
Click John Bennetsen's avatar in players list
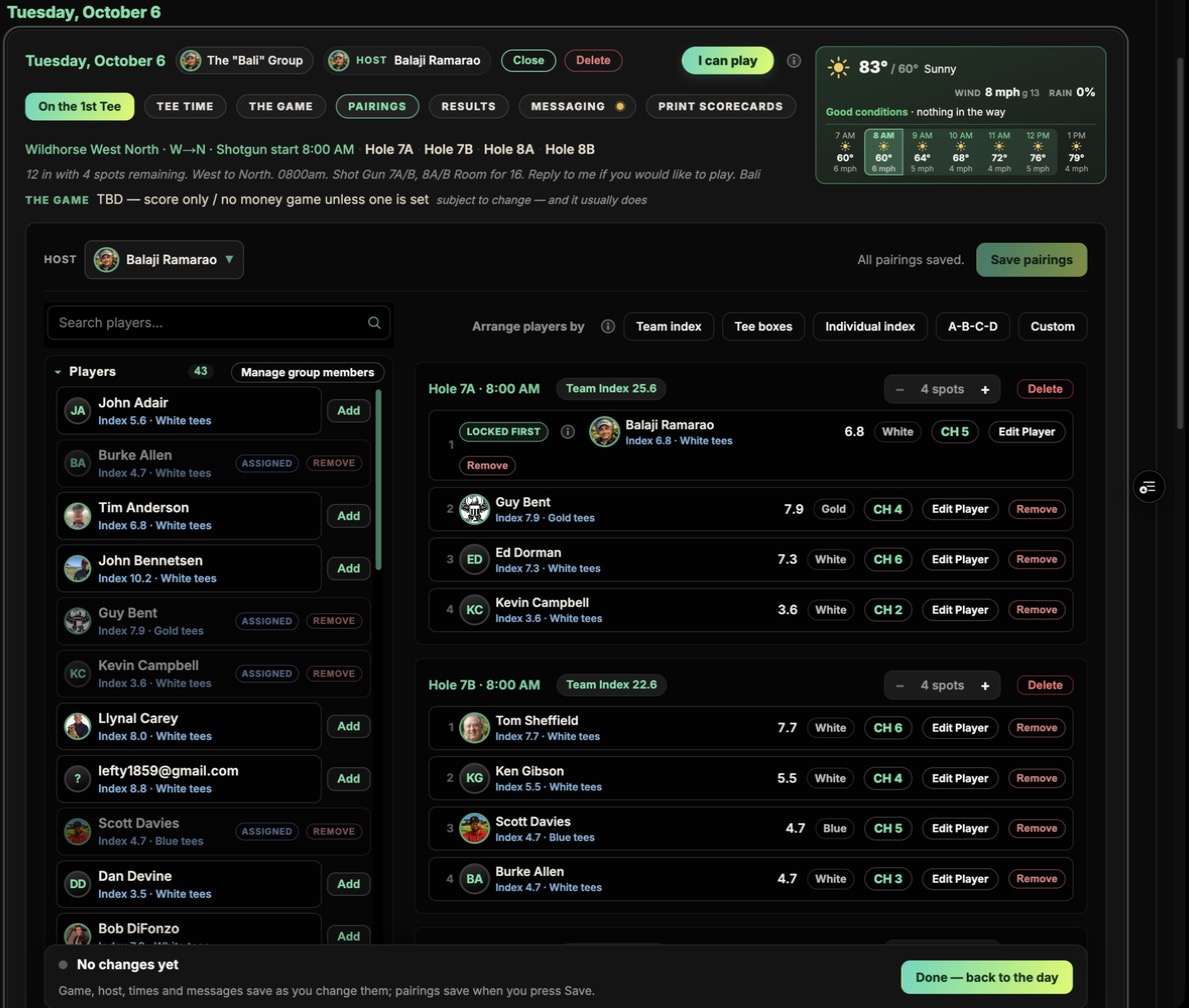click(x=77, y=568)
